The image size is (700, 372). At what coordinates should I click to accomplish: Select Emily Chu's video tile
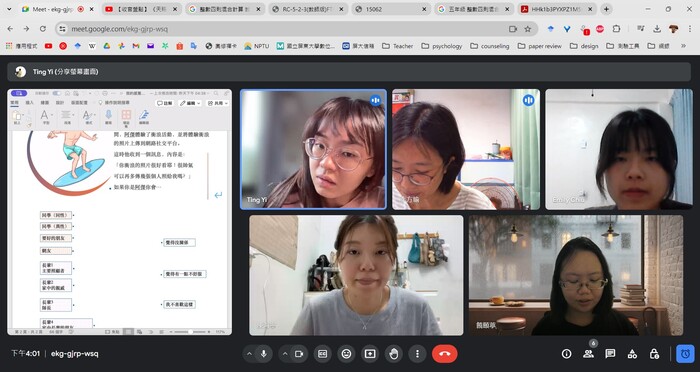pyautogui.click(x=619, y=149)
